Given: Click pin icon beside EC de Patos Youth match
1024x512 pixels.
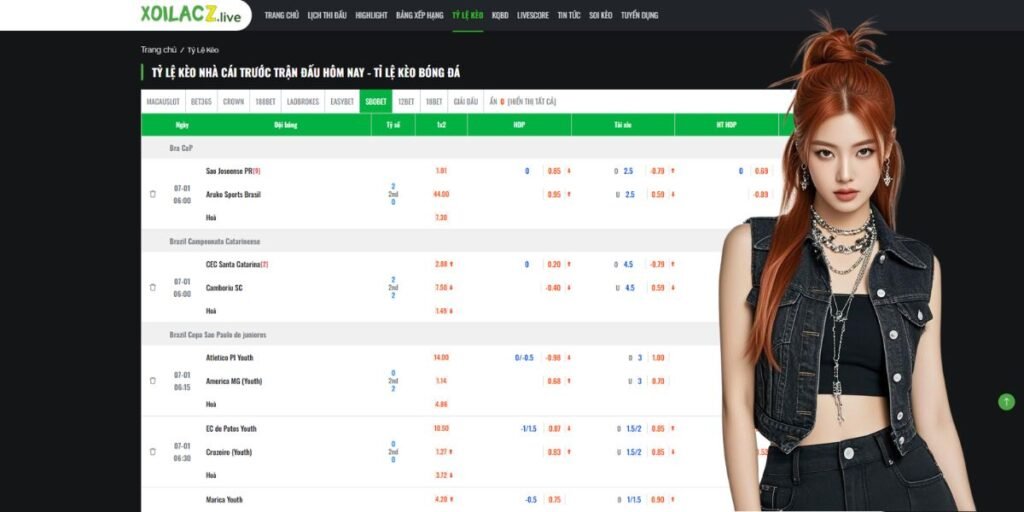Looking at the screenshot, I should click(153, 451).
